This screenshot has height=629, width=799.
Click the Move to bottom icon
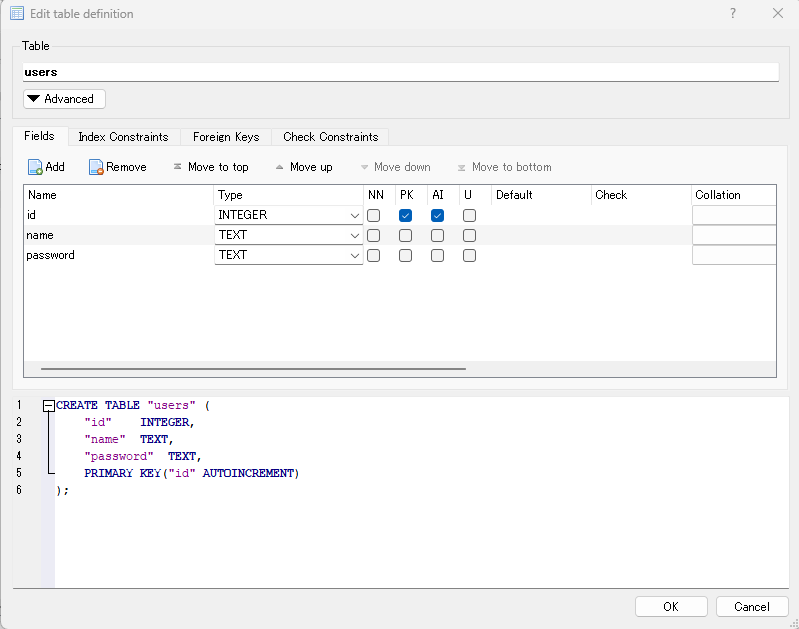coord(462,167)
